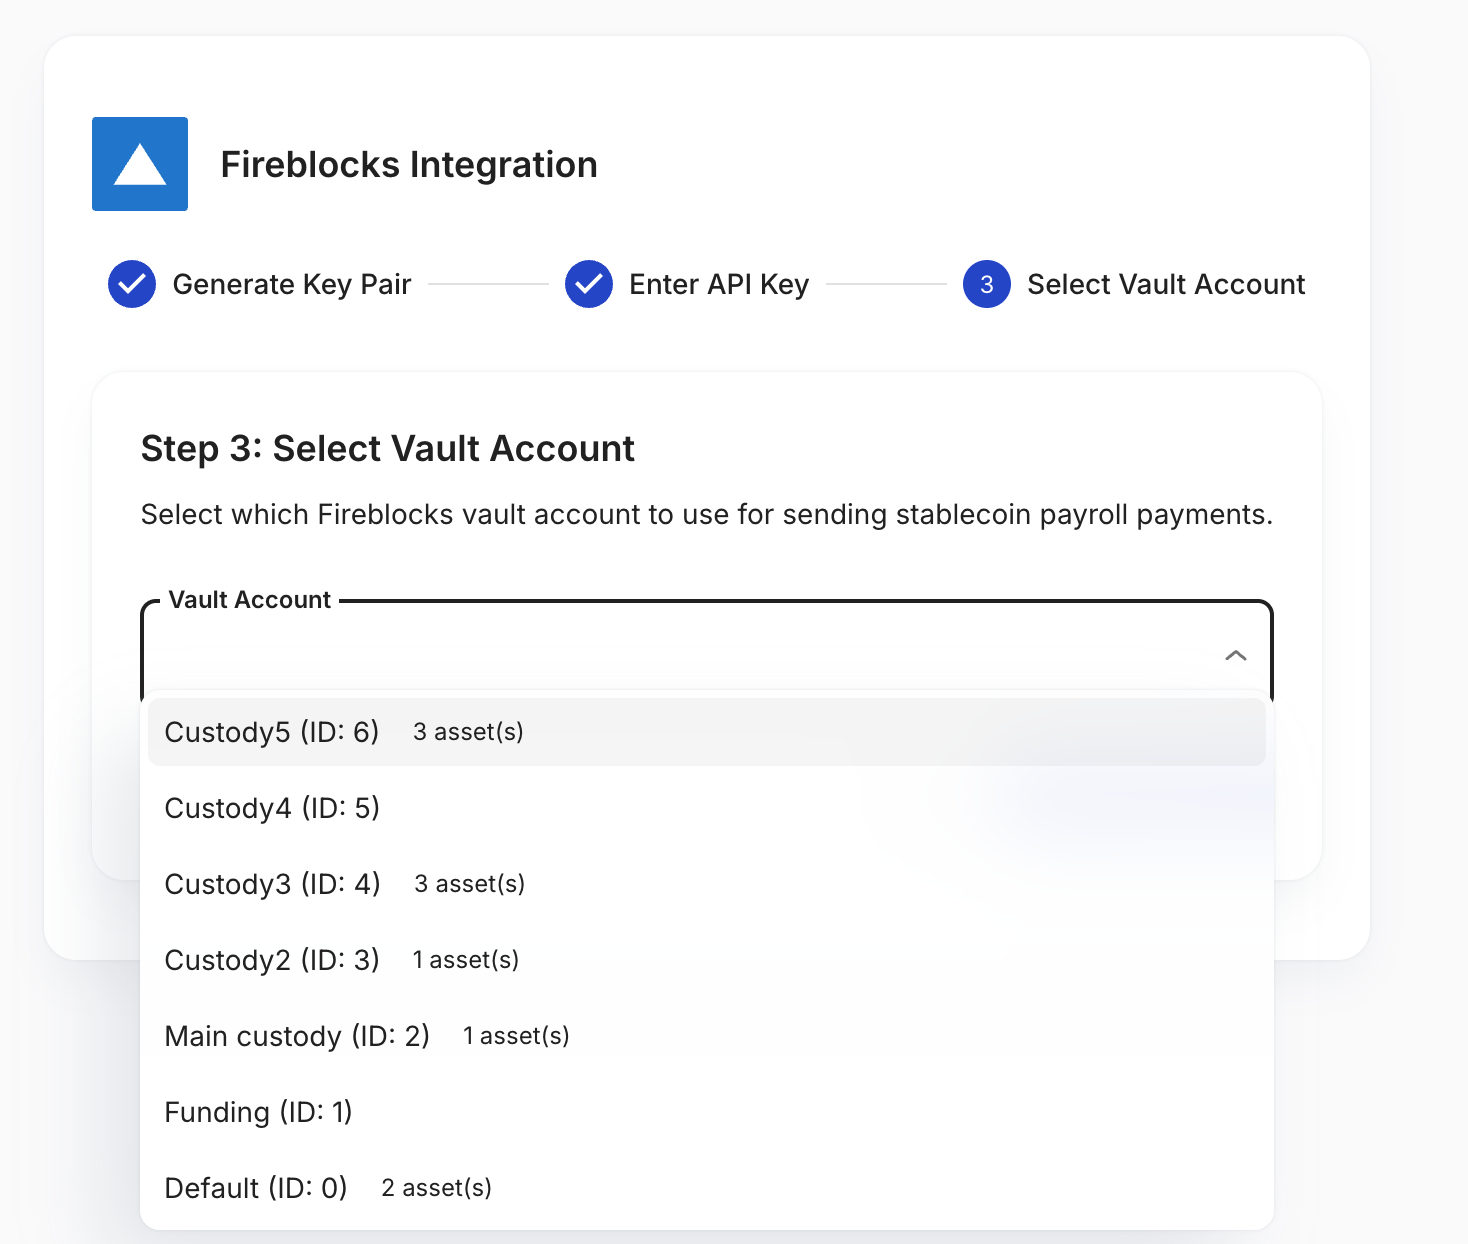Collapse the Vault Account dropdown chevron
Viewport: 1468px width, 1244px height.
pos(1236,655)
